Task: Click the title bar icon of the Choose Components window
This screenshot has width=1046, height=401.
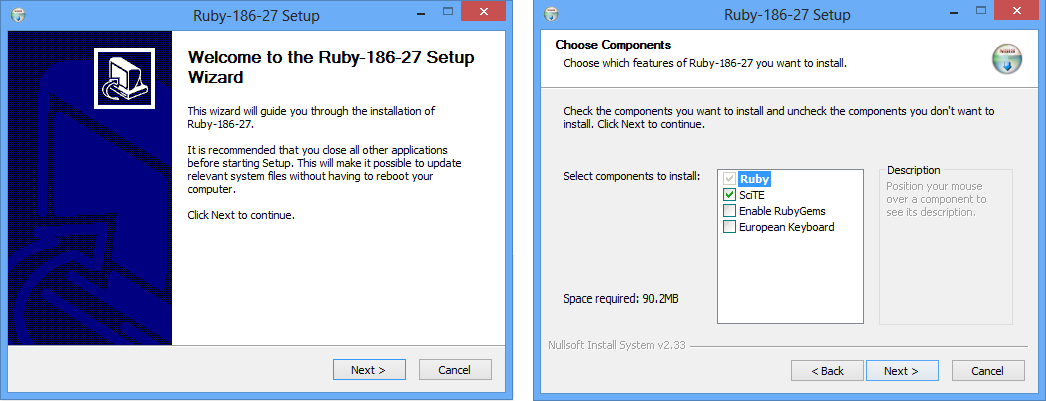Action: tap(550, 13)
